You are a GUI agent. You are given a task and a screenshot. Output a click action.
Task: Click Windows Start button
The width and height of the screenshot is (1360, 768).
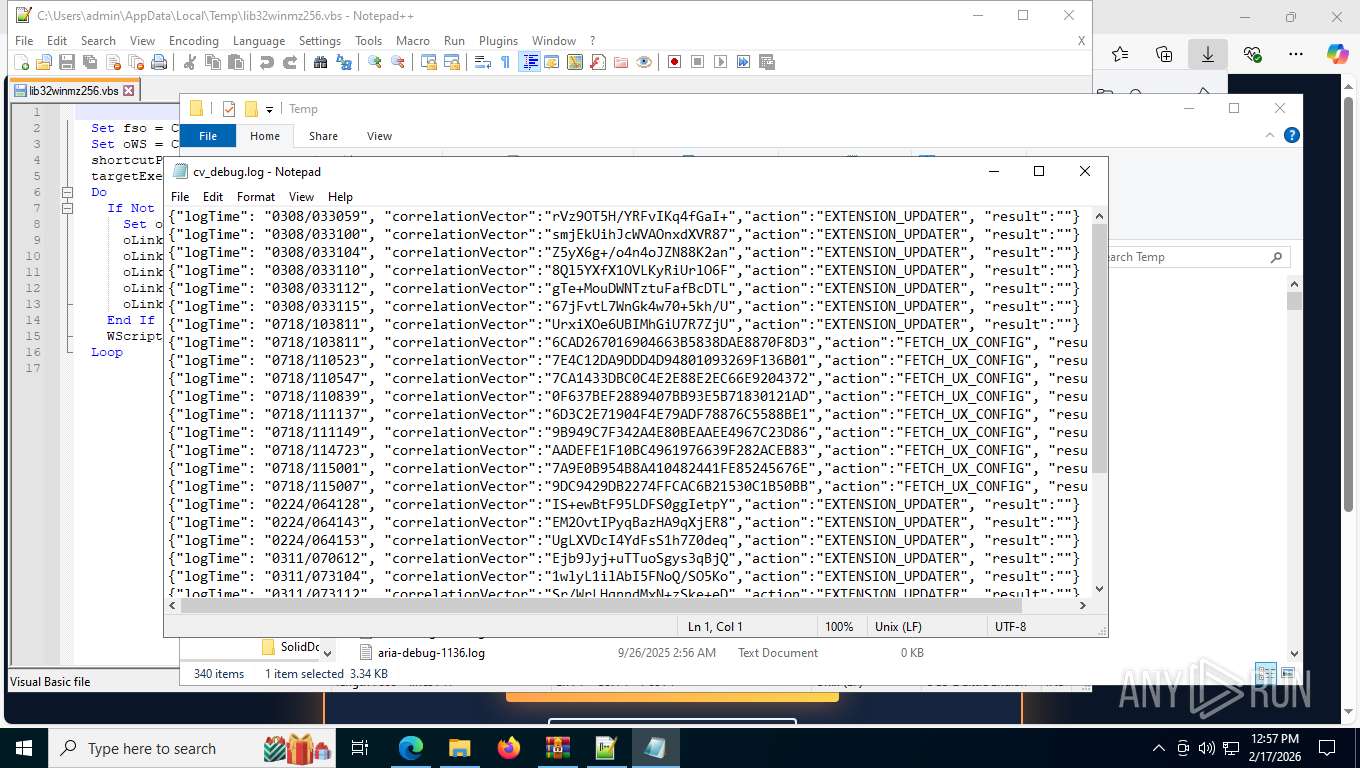tap(23, 748)
